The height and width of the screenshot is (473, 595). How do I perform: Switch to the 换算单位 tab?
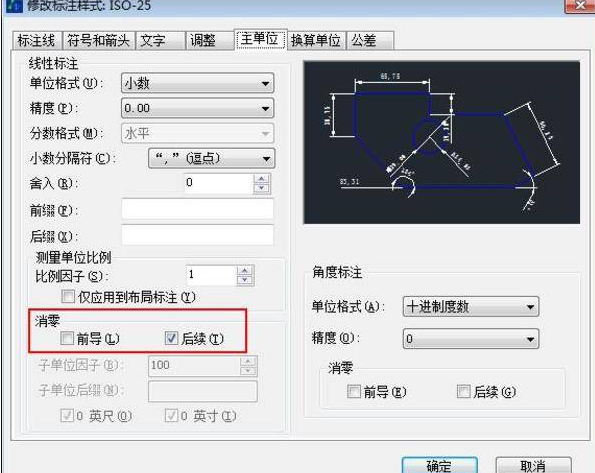point(315,40)
